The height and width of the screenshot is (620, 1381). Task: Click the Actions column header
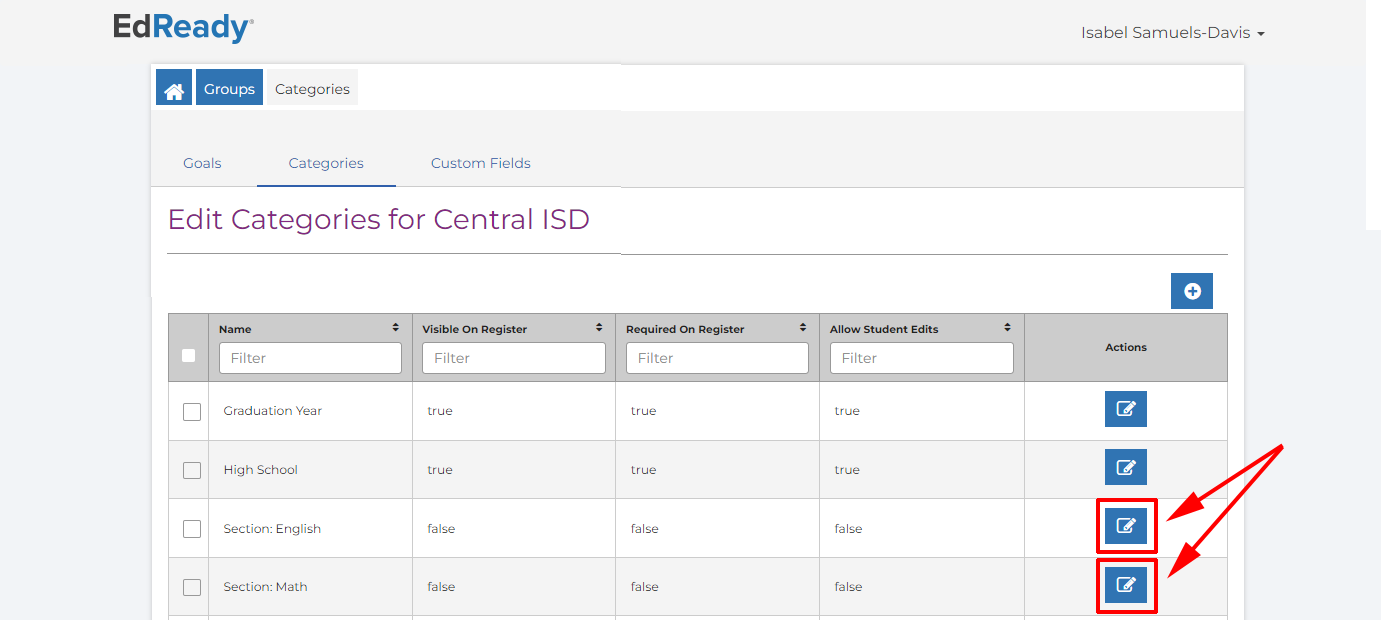point(1126,347)
